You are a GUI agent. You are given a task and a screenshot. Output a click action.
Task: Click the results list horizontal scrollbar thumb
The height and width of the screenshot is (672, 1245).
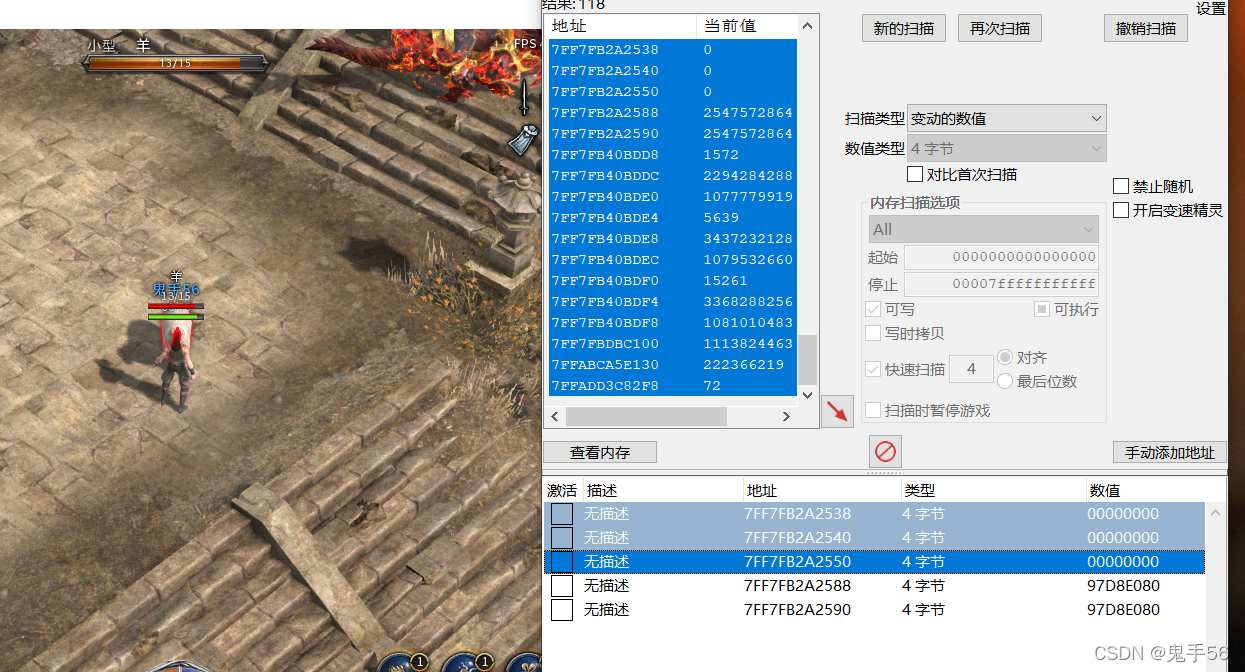coord(645,416)
